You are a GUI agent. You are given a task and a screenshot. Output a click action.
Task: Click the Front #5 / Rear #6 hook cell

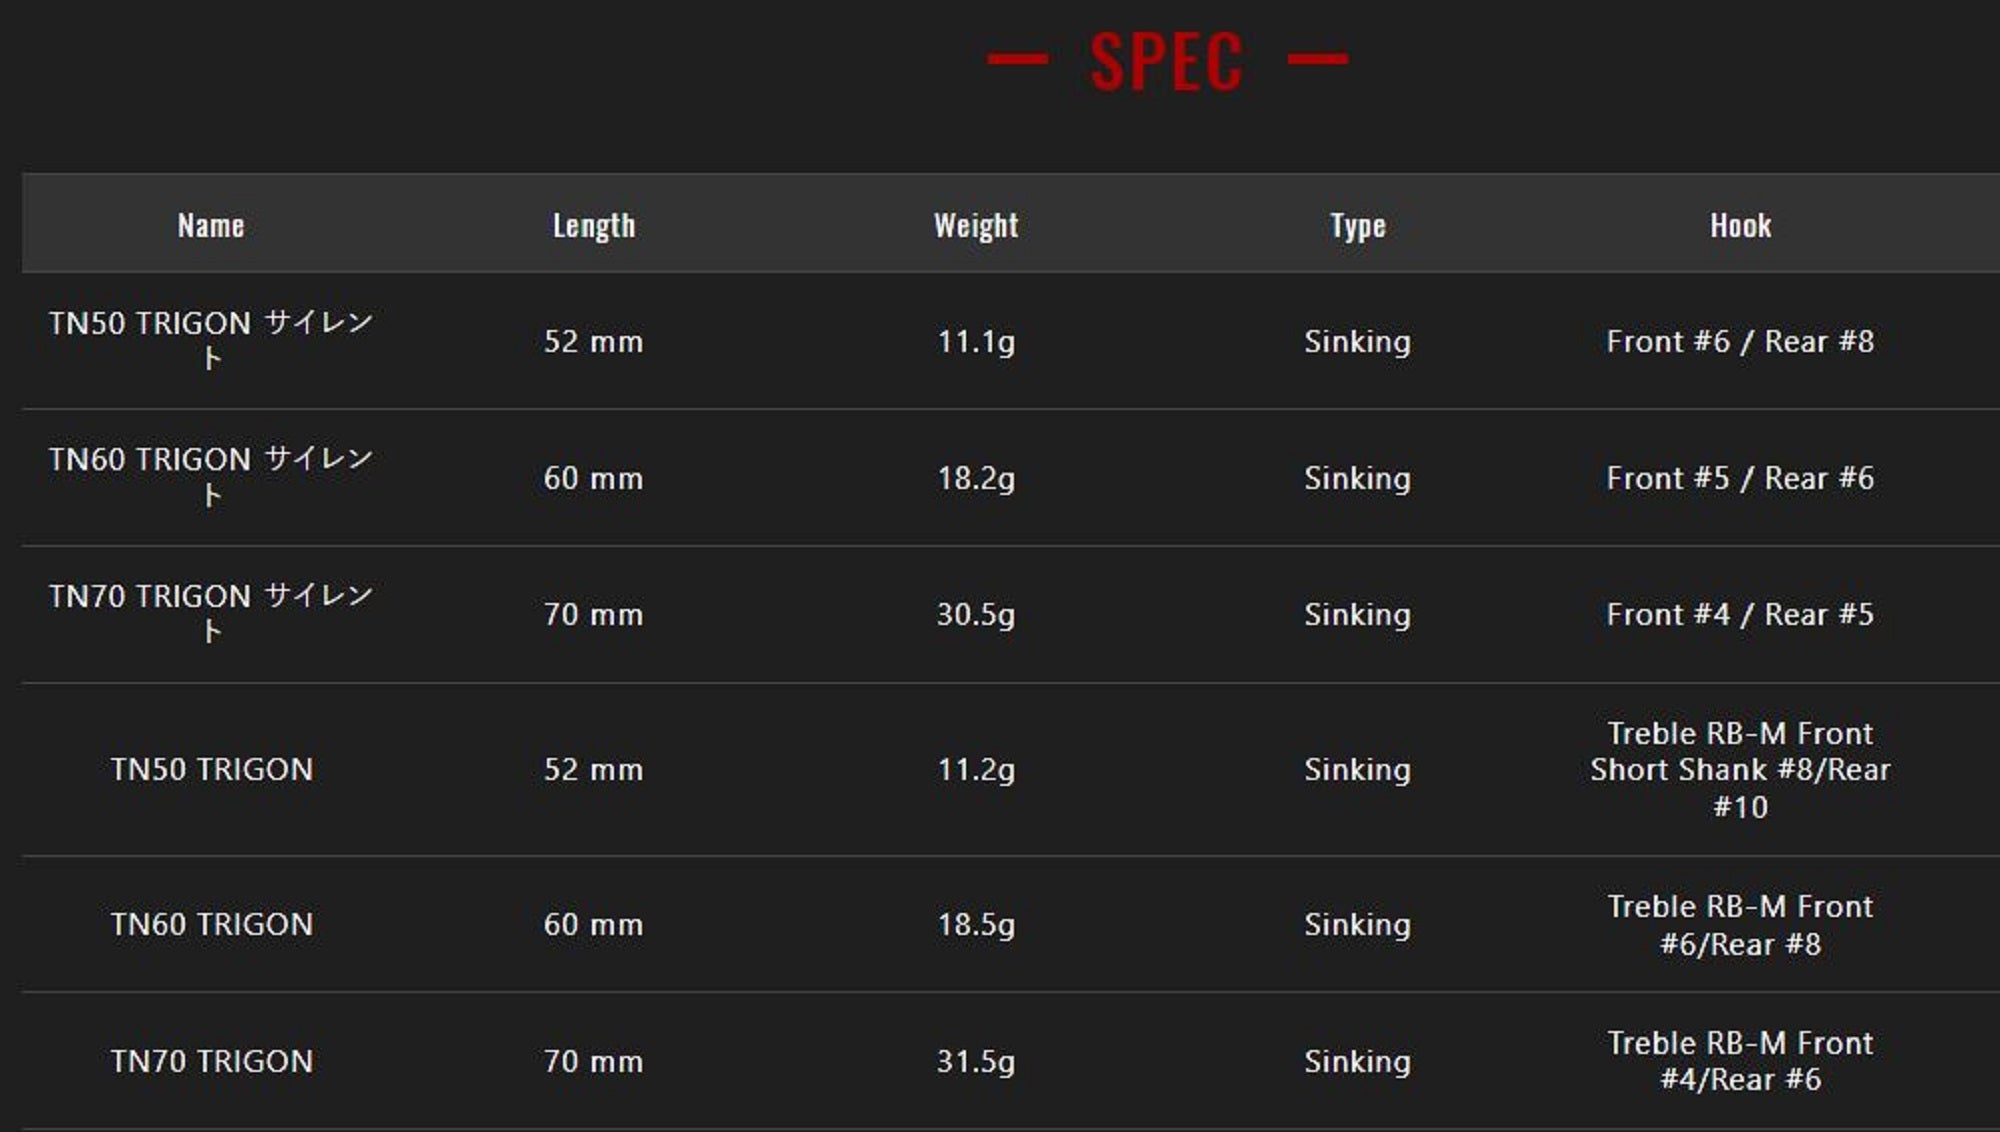(x=1740, y=478)
